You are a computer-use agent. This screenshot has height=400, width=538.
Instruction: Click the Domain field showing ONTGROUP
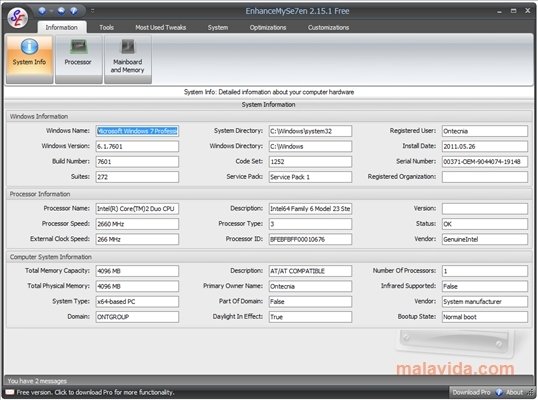tap(137, 317)
